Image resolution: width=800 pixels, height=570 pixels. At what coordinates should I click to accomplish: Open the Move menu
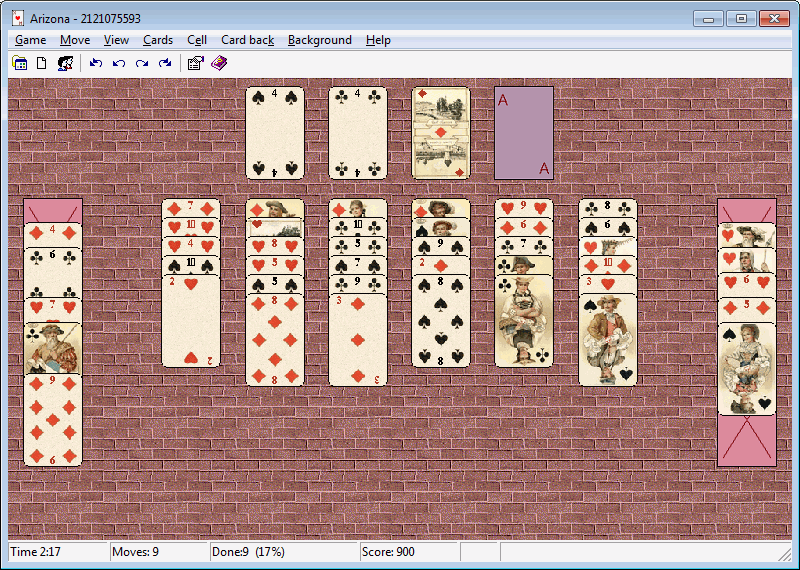(x=75, y=40)
